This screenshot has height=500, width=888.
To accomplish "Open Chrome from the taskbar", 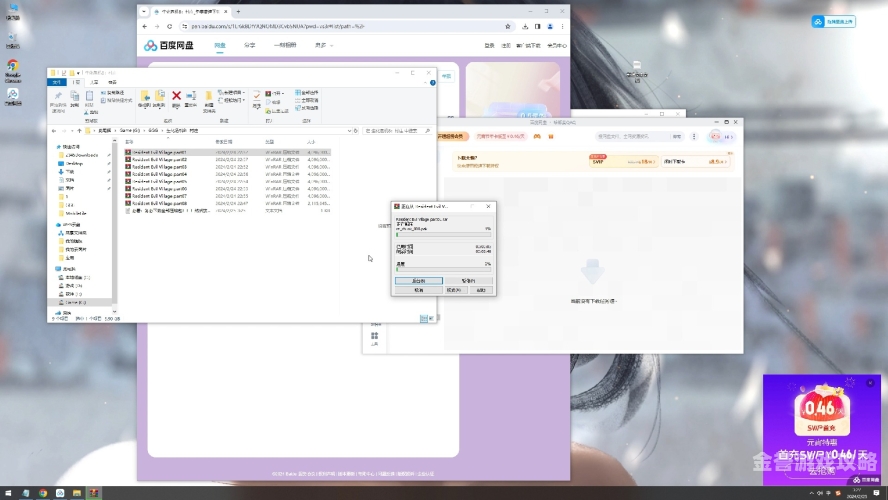I will pos(43,493).
